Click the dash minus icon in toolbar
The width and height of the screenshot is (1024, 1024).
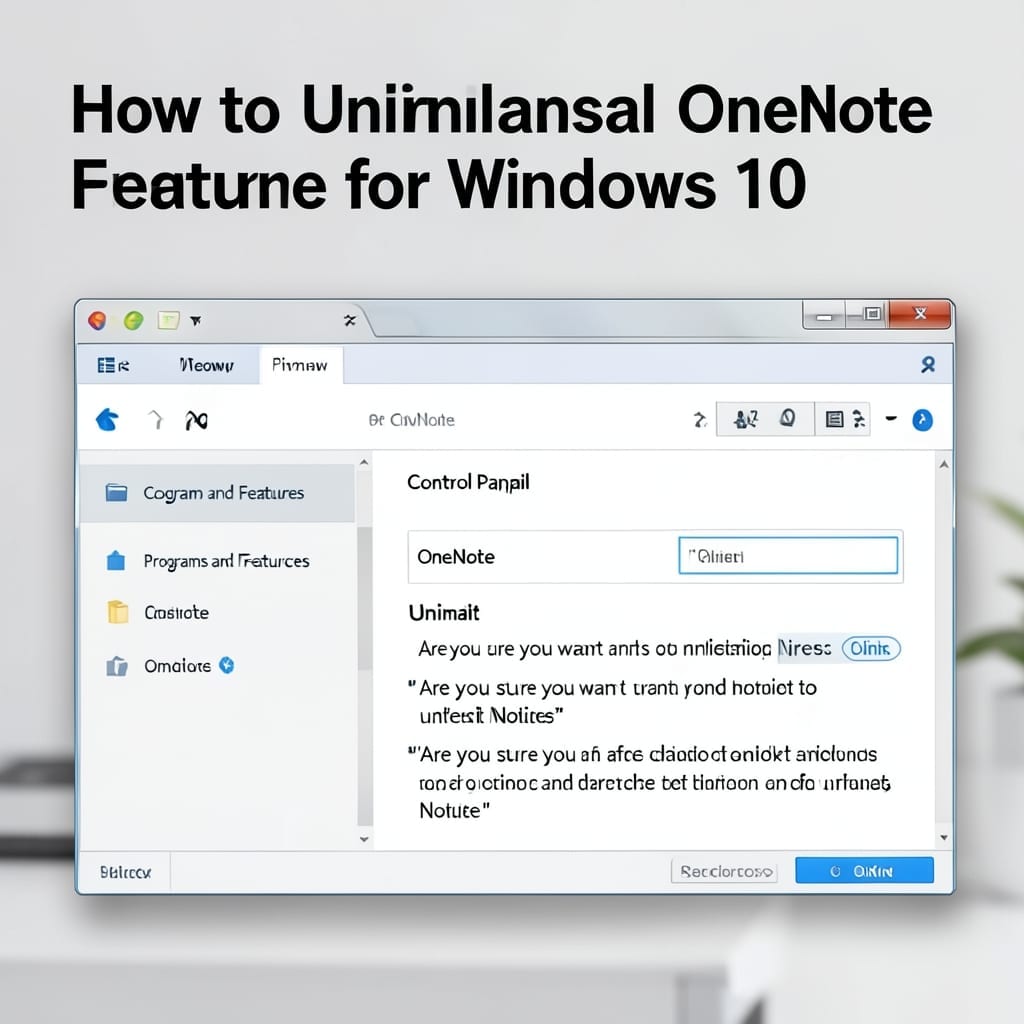(x=891, y=419)
